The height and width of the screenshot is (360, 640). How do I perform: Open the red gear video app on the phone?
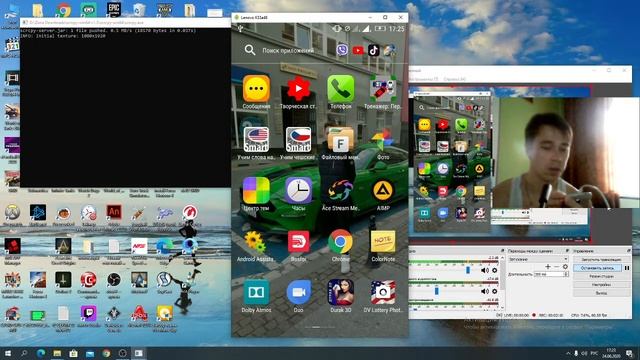(x=298, y=89)
